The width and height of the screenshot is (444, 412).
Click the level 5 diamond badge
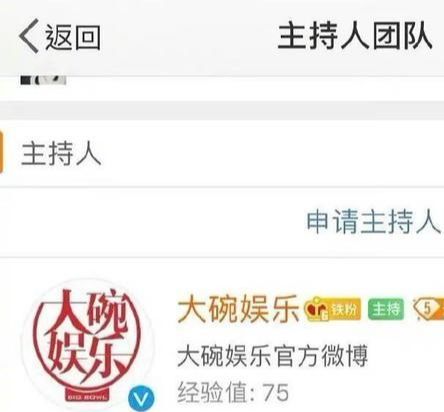pyautogui.click(x=428, y=309)
